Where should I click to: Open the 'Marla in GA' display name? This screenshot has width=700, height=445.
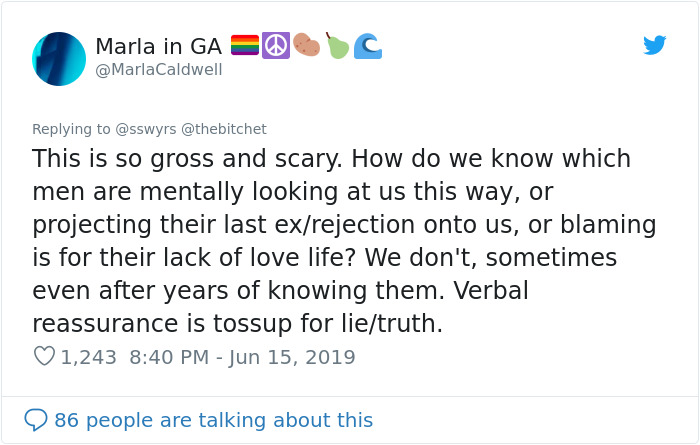158,46
